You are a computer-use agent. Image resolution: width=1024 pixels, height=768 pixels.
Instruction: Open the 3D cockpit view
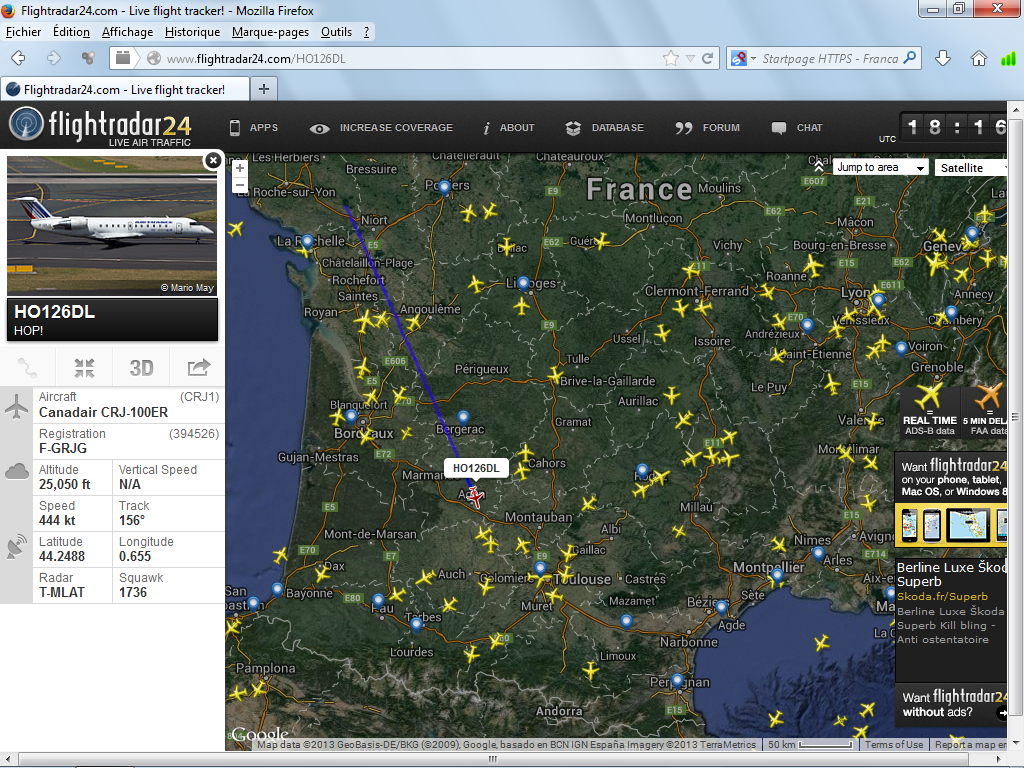141,368
